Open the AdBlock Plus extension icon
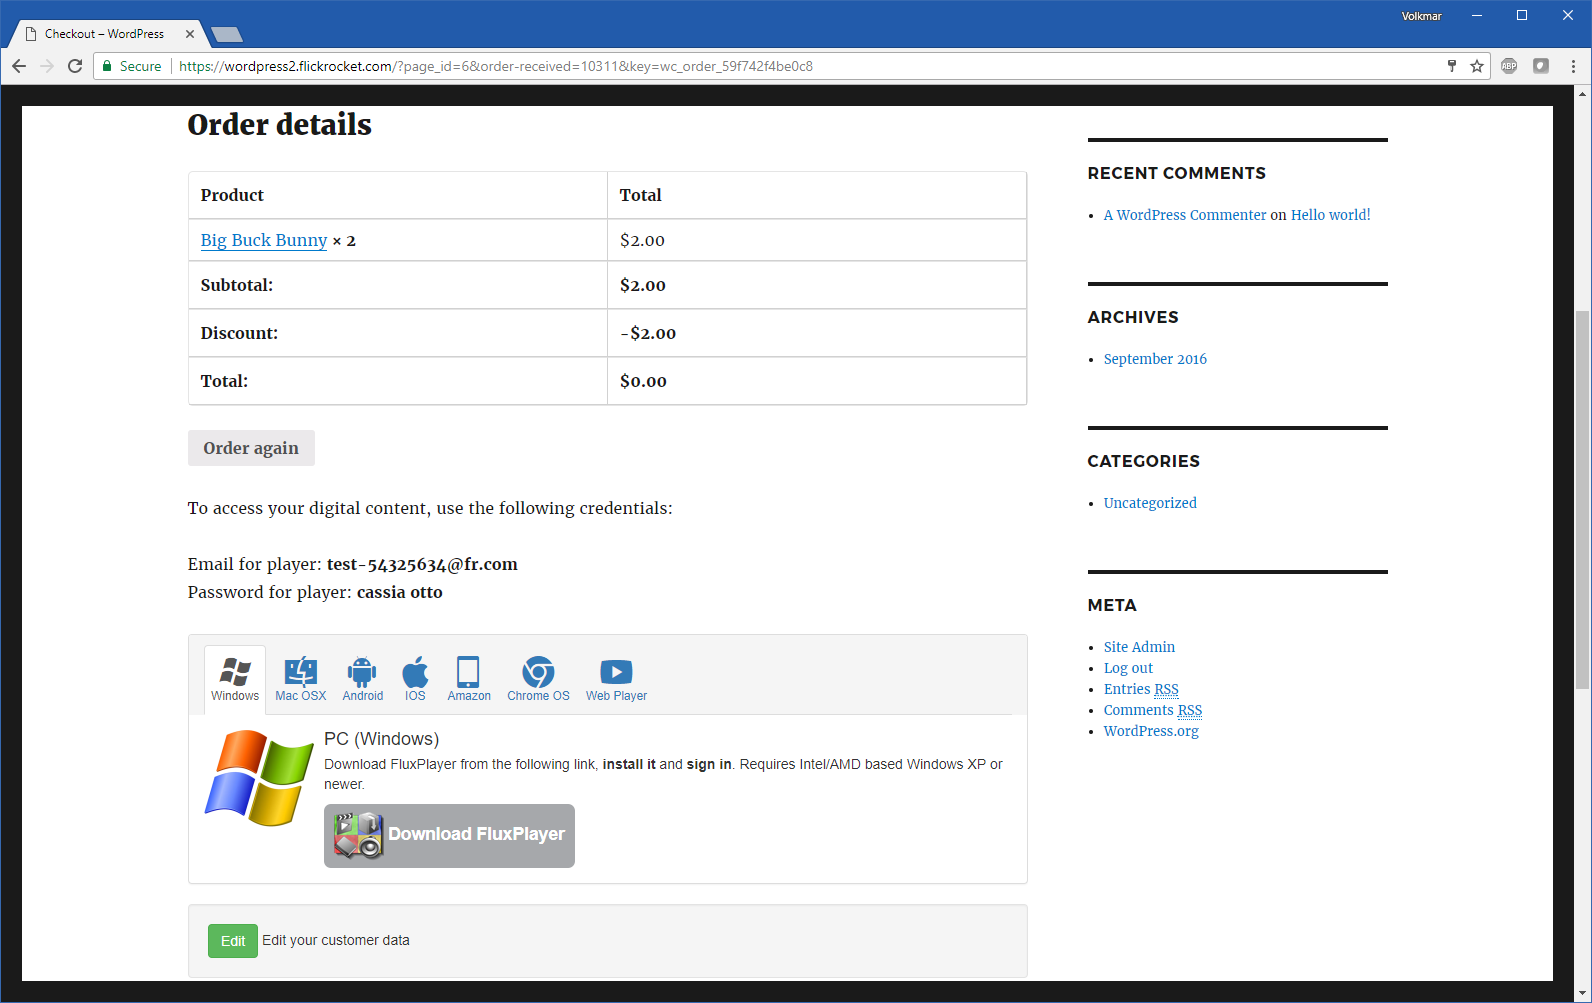This screenshot has width=1592, height=1003. 1509,66
